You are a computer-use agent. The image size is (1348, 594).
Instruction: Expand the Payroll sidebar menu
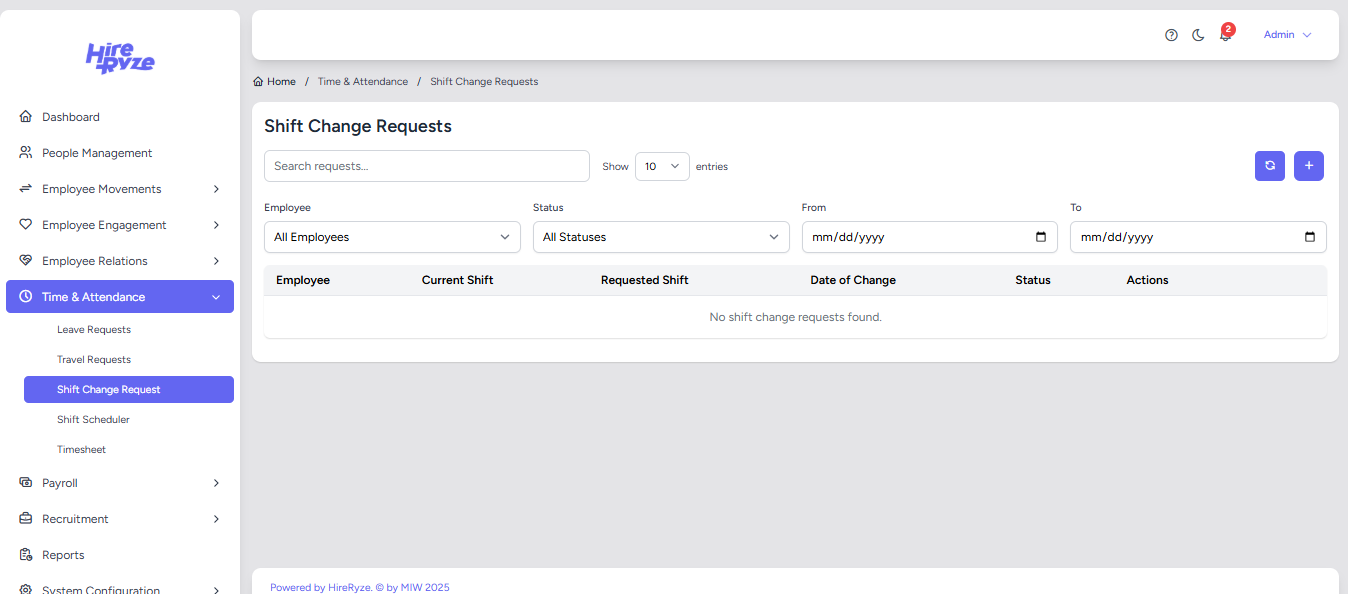120,483
